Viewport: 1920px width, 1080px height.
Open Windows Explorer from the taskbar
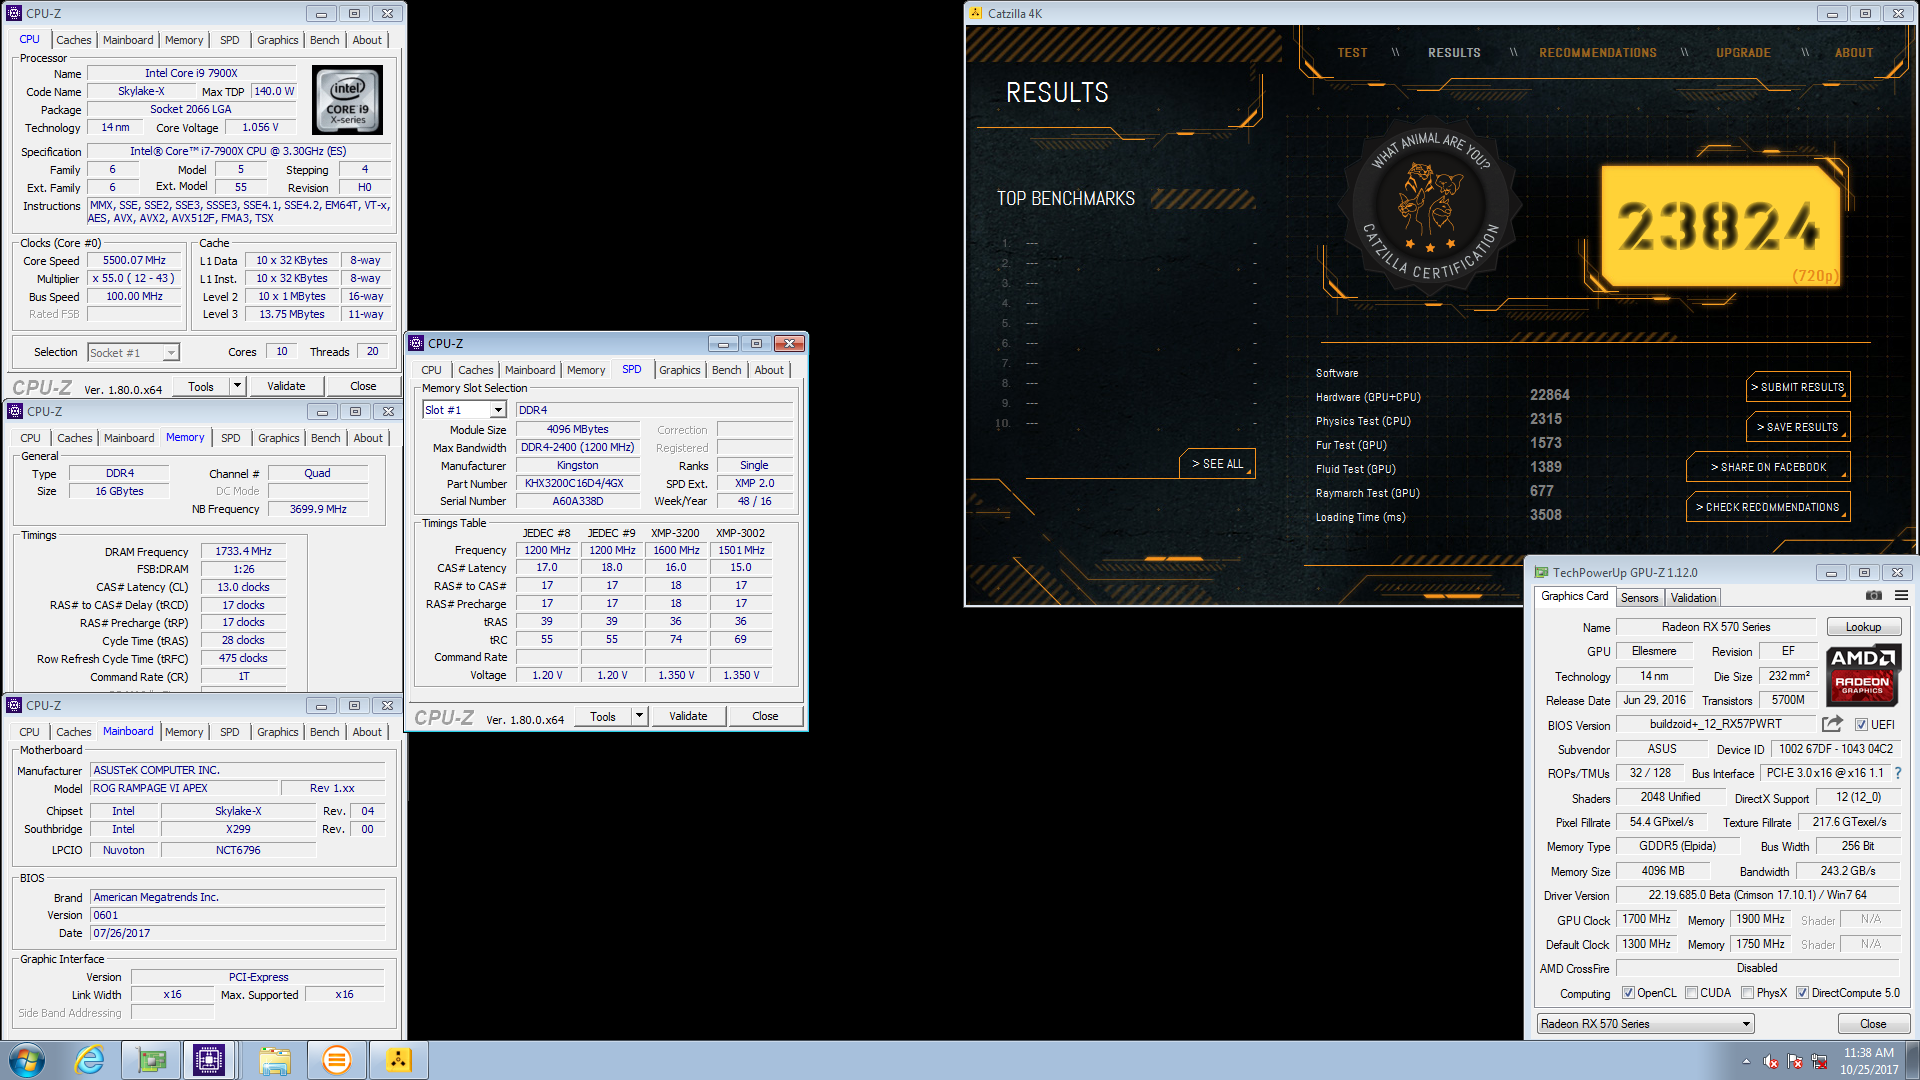pyautogui.click(x=274, y=1060)
